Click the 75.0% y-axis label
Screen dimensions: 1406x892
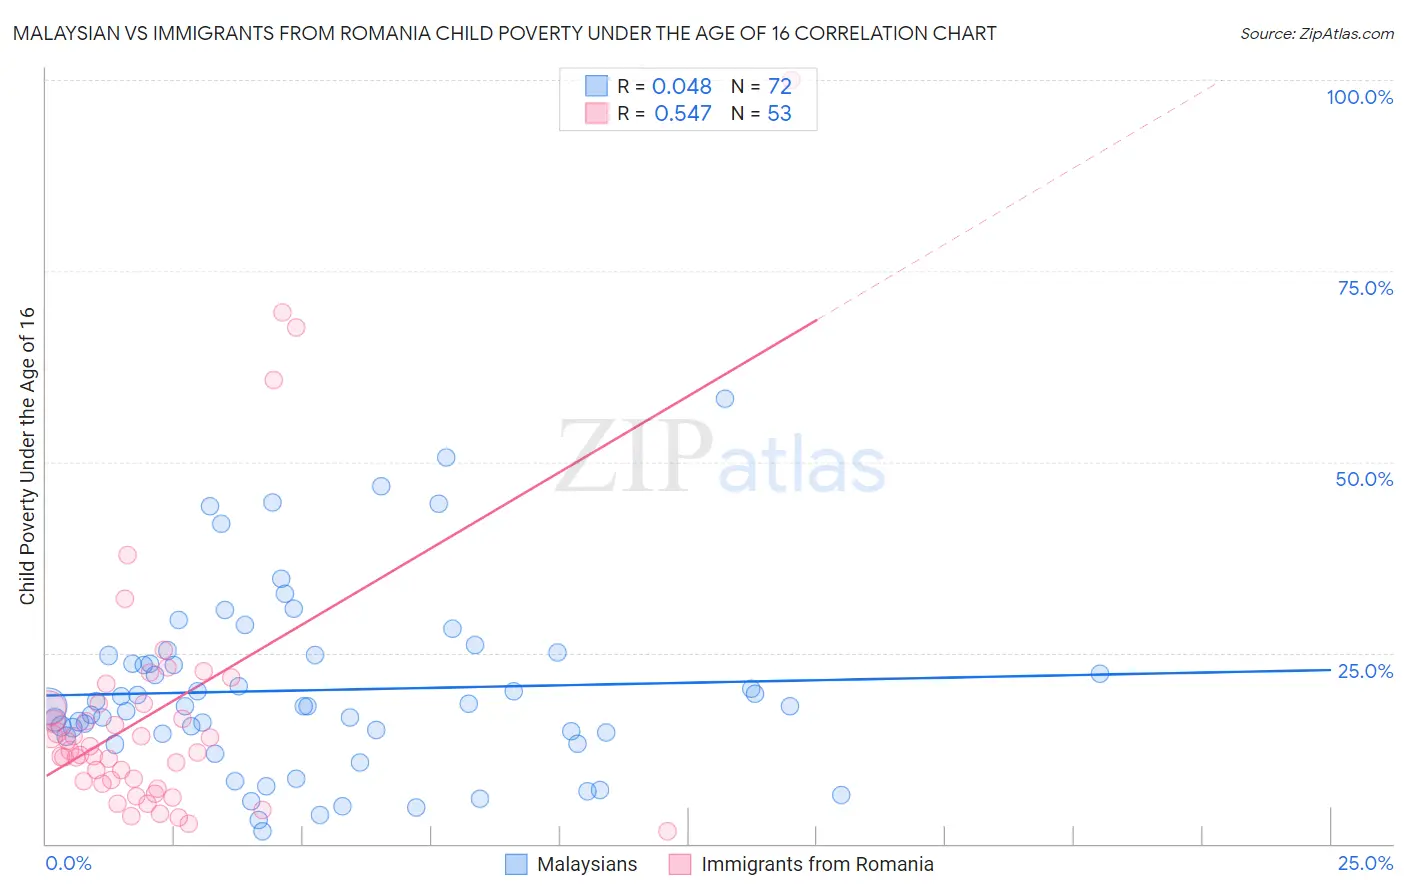pyautogui.click(x=1365, y=288)
